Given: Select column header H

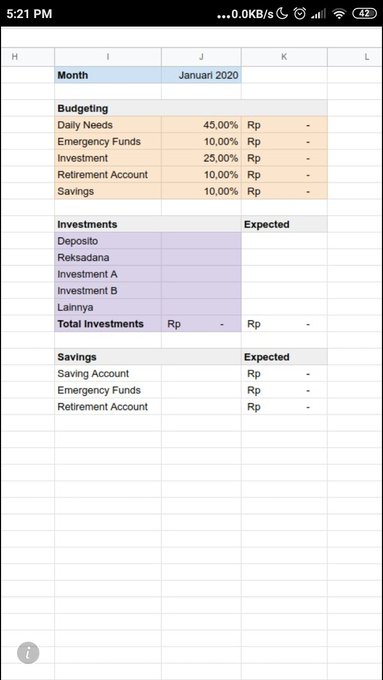Looking at the screenshot, I should (x=28, y=57).
